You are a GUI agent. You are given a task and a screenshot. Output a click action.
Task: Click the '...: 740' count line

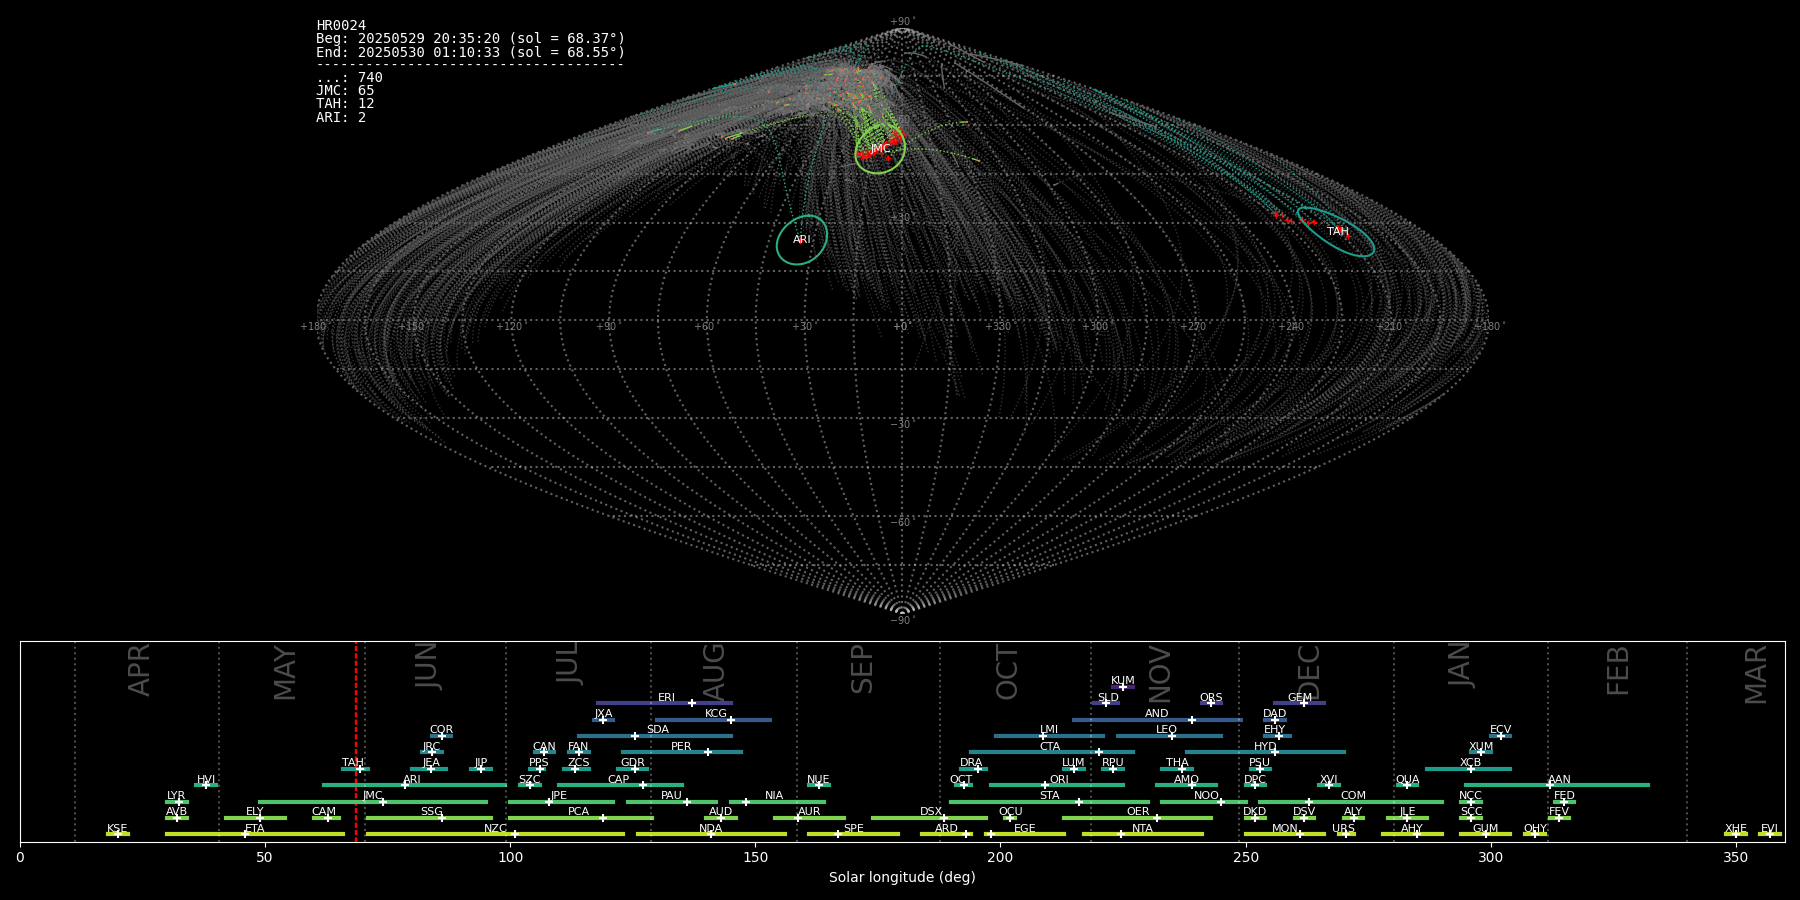point(349,78)
